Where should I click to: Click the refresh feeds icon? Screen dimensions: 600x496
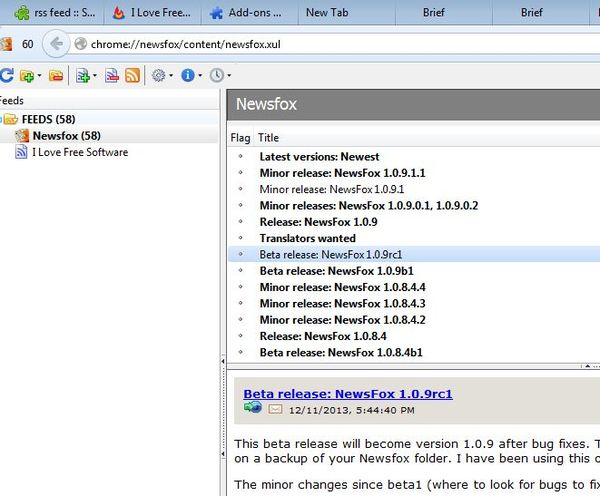point(6,75)
